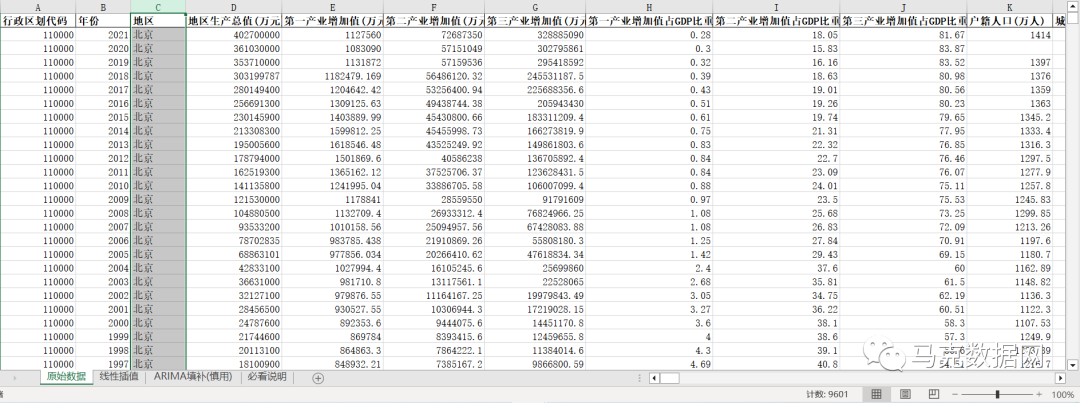Image resolution: width=1080 pixels, height=403 pixels.
Task: Select column D header
Action: (x=234, y=7)
